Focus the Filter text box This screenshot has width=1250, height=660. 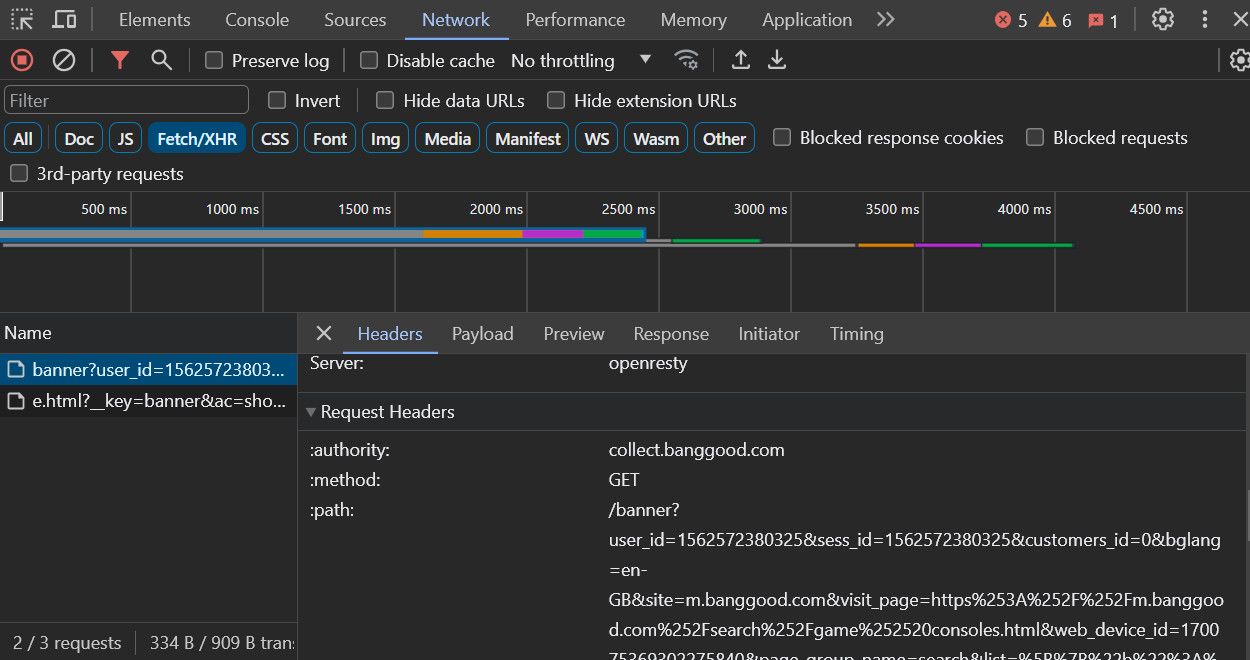(x=126, y=100)
